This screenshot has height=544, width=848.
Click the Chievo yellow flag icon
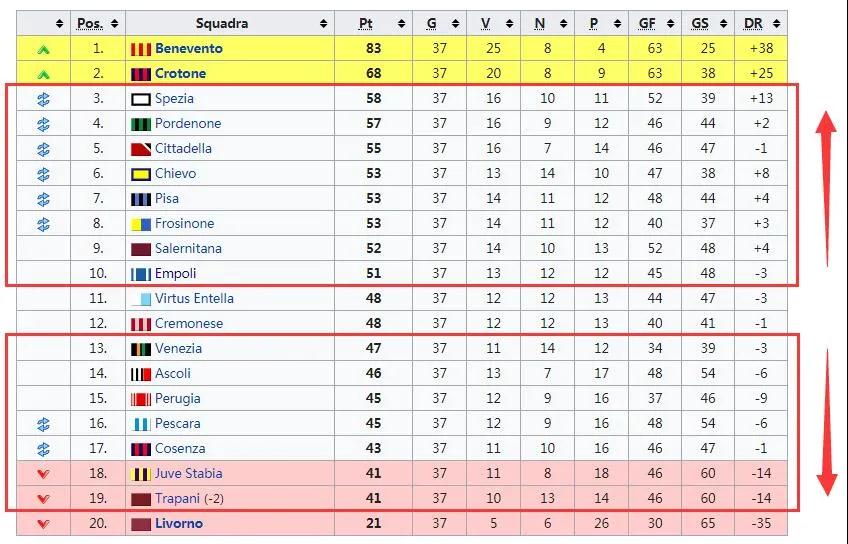click(141, 174)
